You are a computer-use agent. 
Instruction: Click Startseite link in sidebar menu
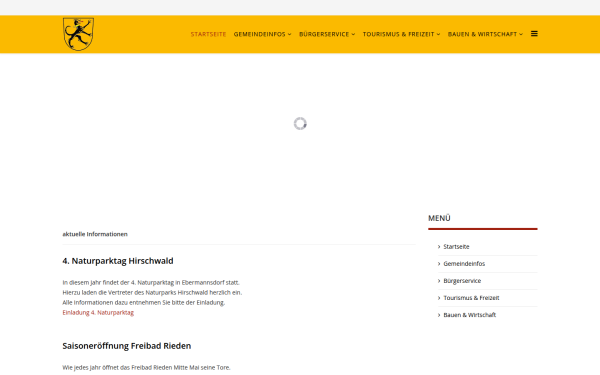click(x=456, y=247)
